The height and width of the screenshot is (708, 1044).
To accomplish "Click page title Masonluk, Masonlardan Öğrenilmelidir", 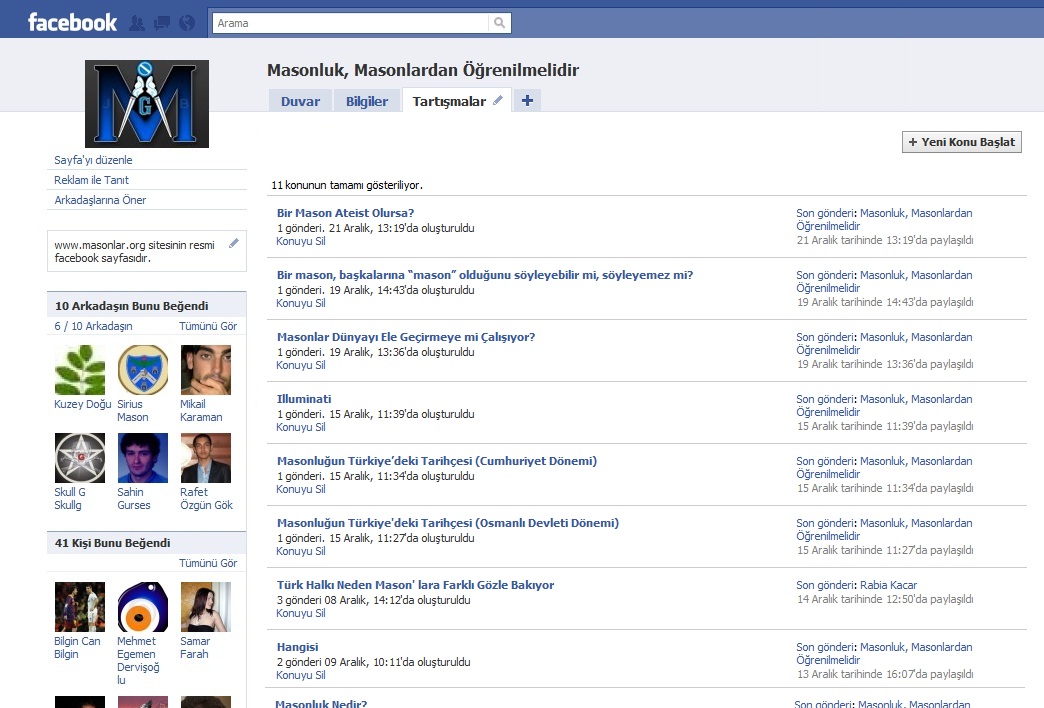I will click(x=423, y=70).
